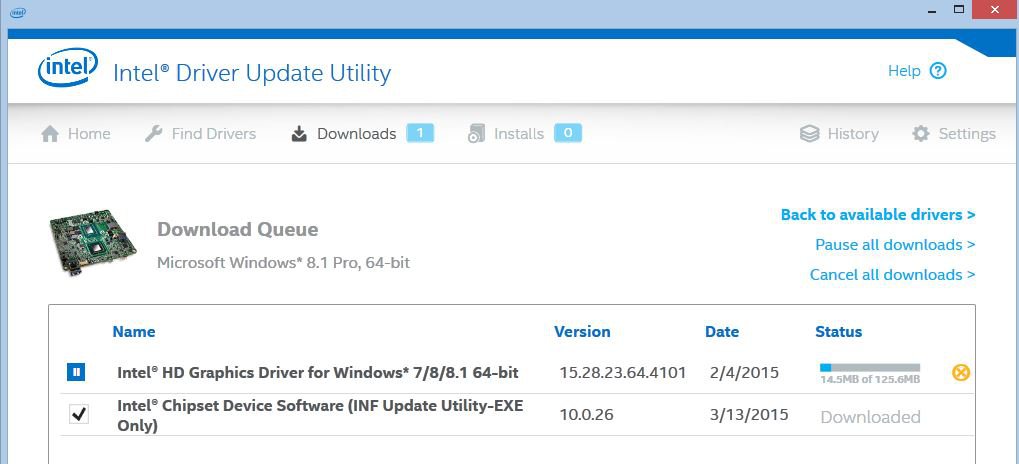Pause all downloads
The image size is (1019, 464).
click(x=894, y=245)
